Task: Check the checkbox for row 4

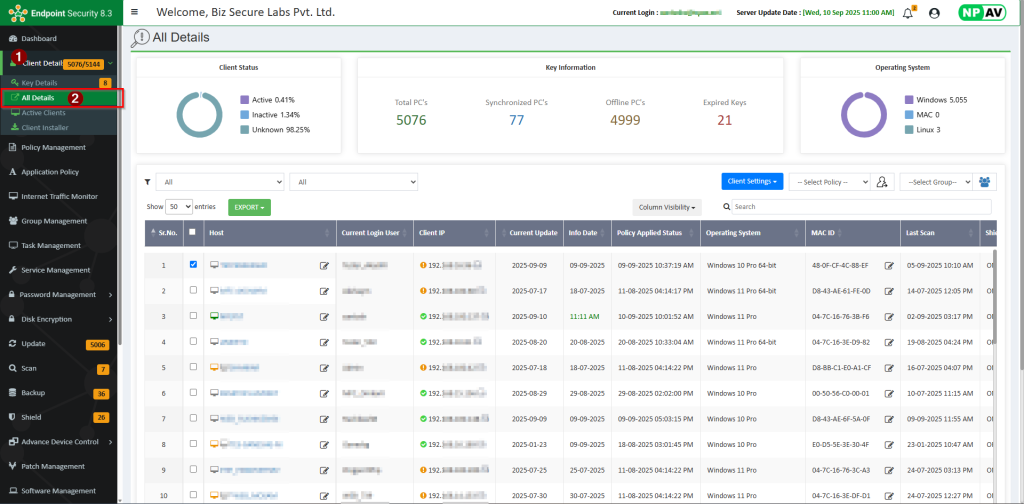Action: point(193,341)
